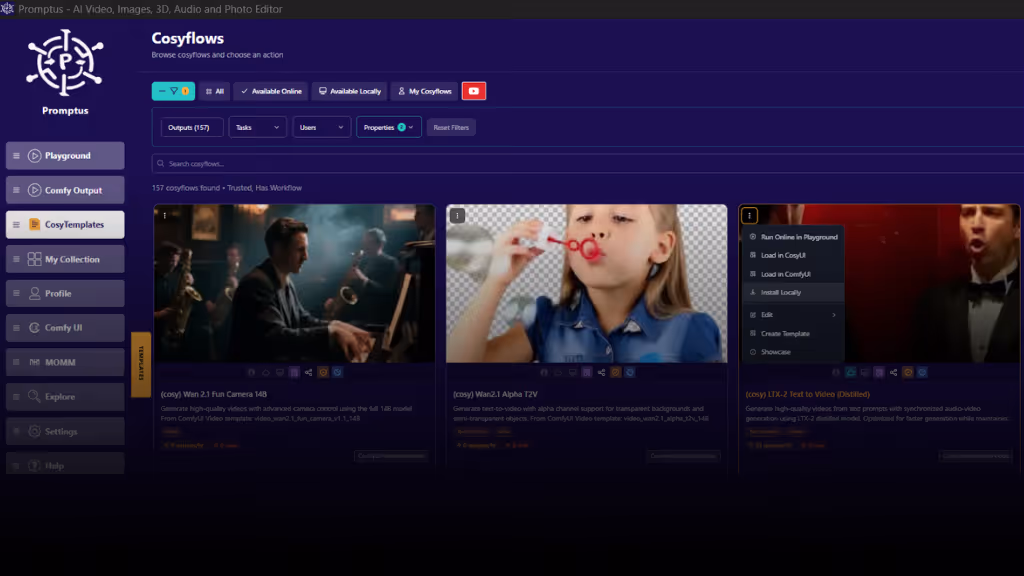Open Comfy UI from the sidebar

[65, 328]
